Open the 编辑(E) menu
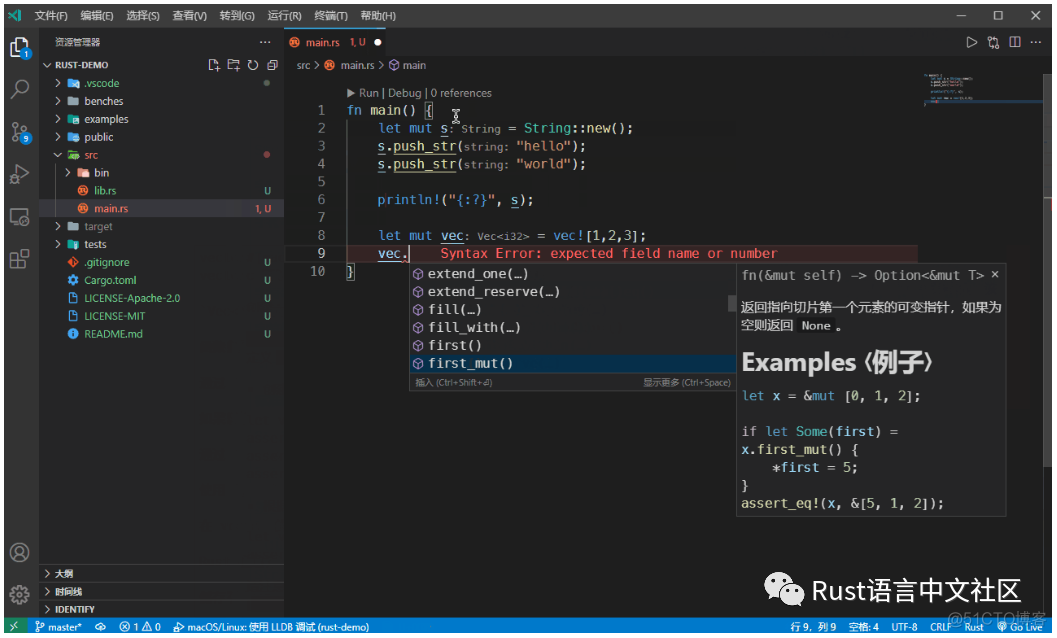1057x638 pixels. 97,16
